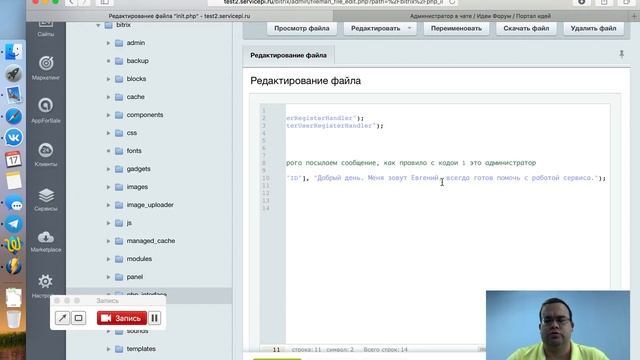Click Просмотр файла button
640x360 pixels.
pos(302,28)
